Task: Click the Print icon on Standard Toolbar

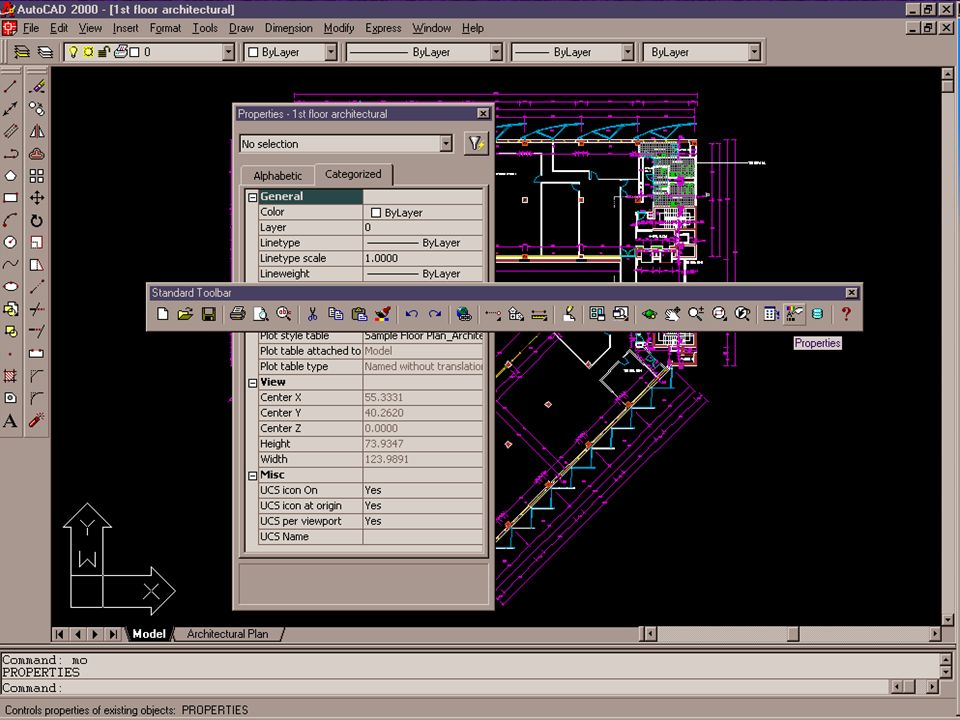Action: click(x=238, y=314)
